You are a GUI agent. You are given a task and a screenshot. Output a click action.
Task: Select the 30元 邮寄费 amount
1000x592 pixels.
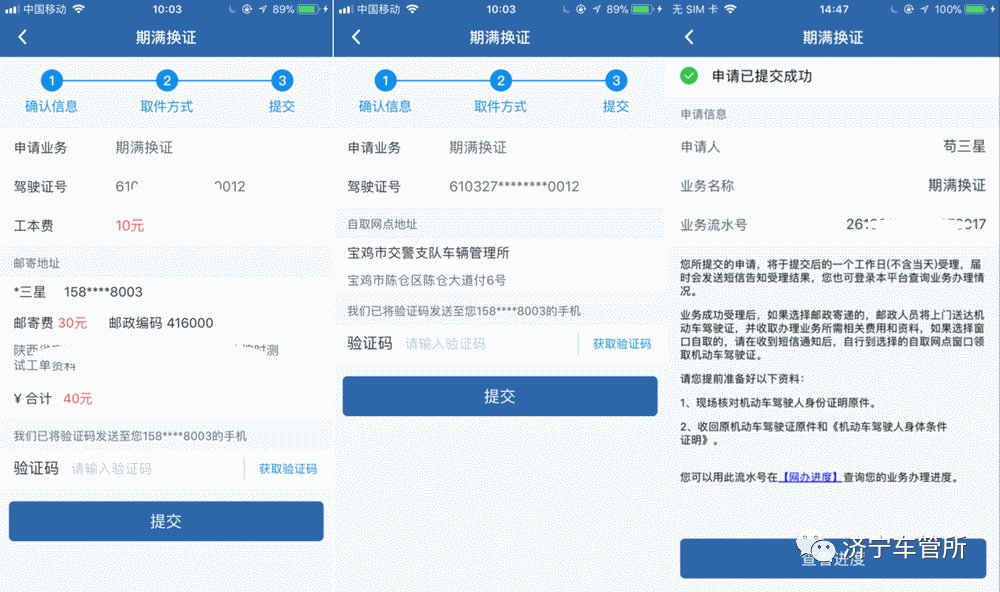[72, 323]
